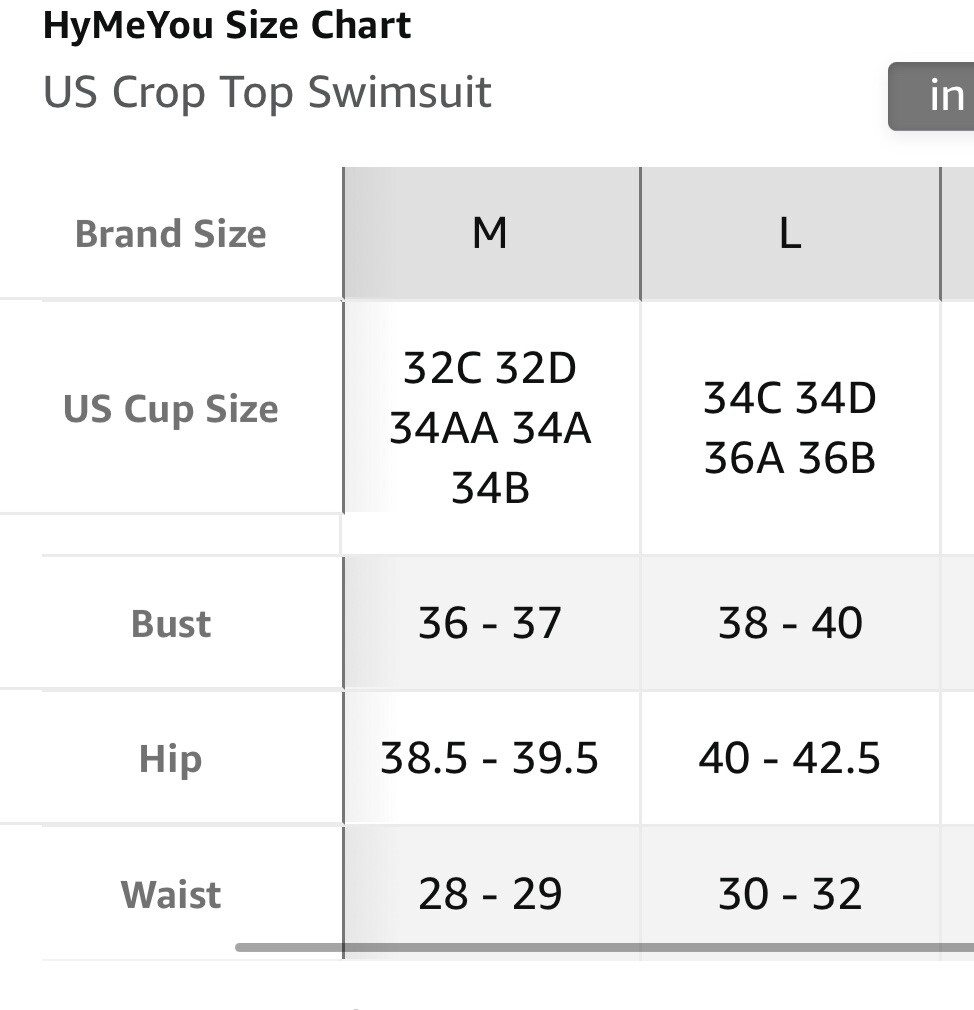Viewport: 974px width, 1010px height.
Task: Click the US Cup Size row label
Action: [171, 409]
